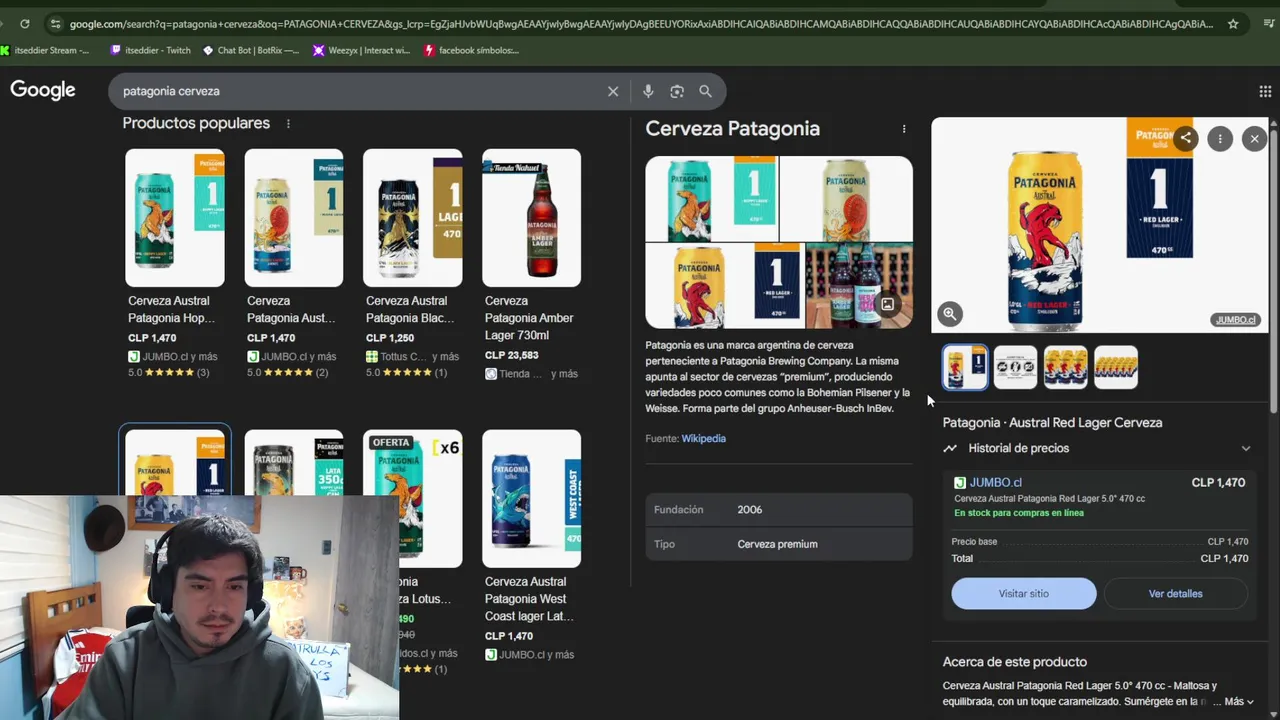Select third product thumbnail with several cans
Viewport: 1280px width, 720px height.
1065,367
